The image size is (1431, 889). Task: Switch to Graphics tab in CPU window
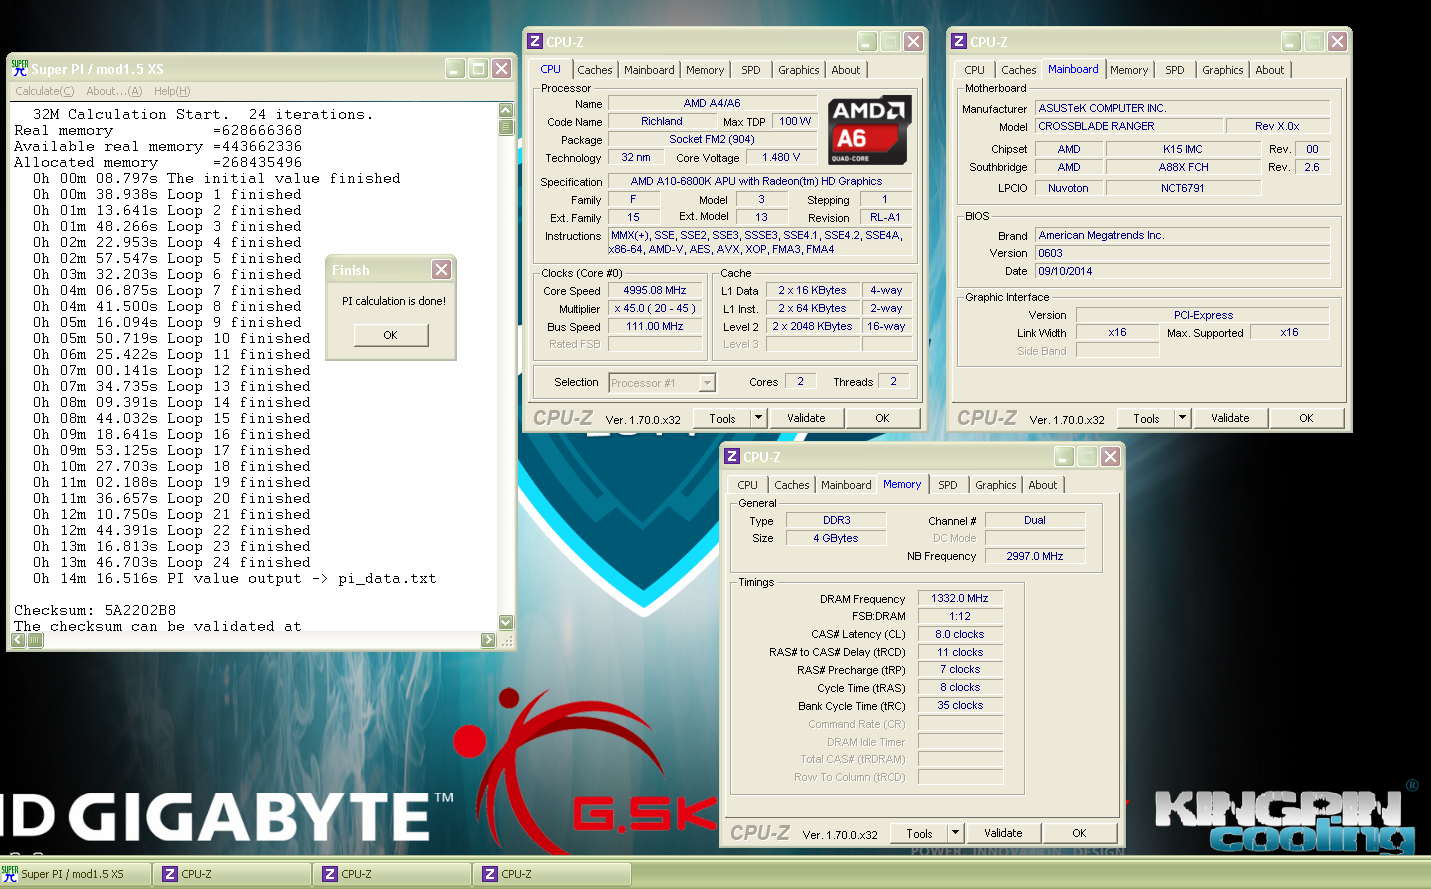click(x=798, y=70)
